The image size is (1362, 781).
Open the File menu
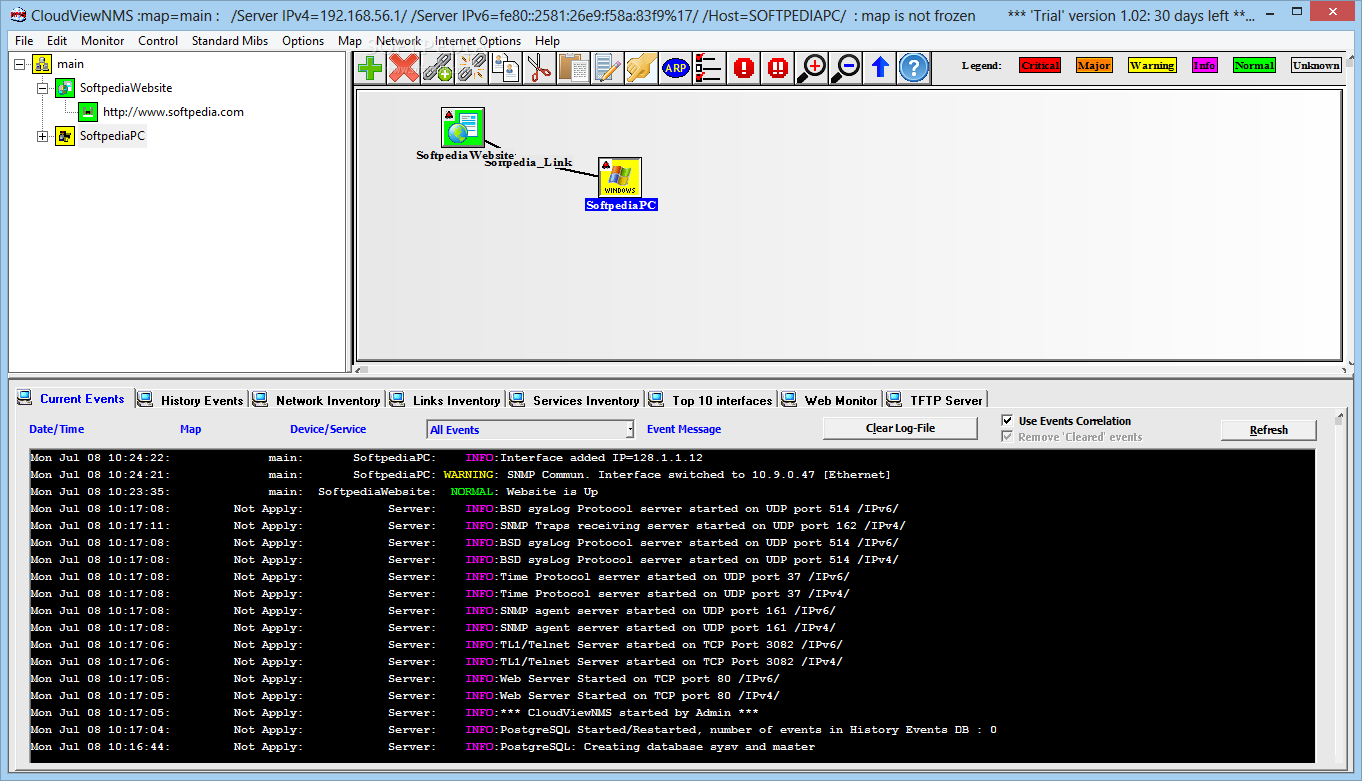(24, 41)
